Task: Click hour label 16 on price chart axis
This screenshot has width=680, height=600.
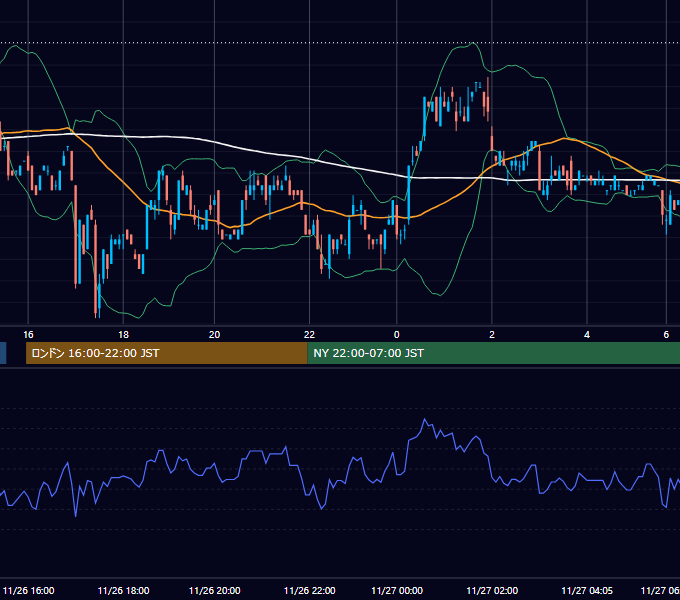Action: (x=28, y=335)
